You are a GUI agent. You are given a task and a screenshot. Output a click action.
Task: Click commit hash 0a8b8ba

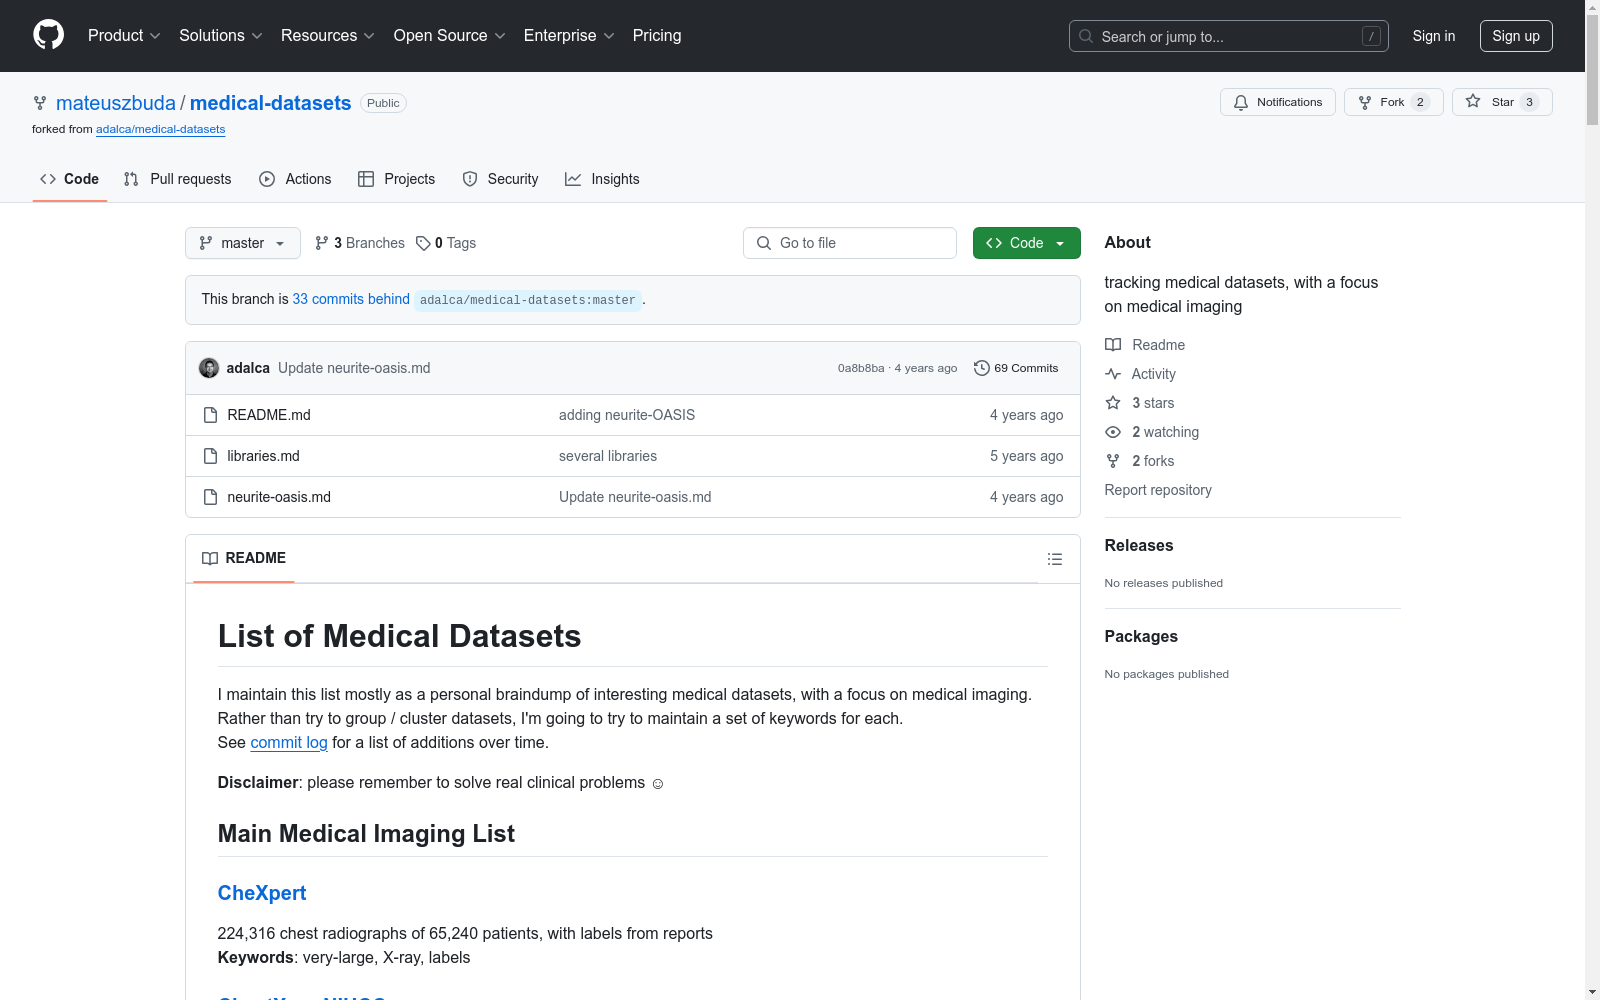[x=861, y=368]
